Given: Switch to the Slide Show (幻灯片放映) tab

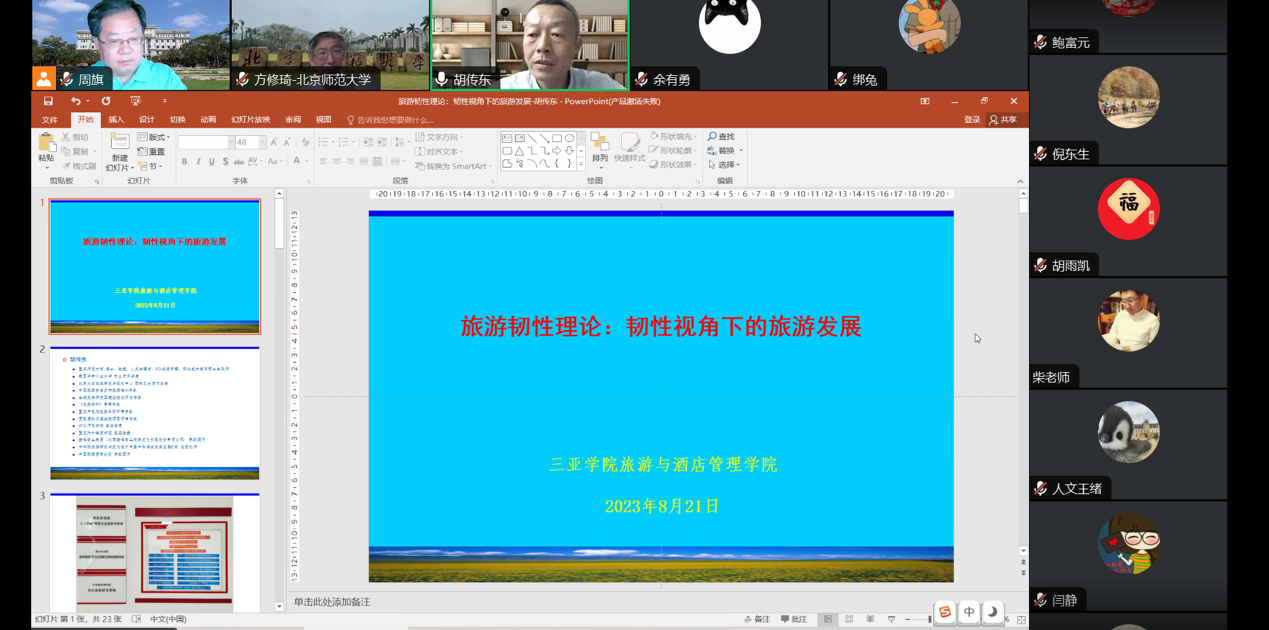Looking at the screenshot, I should (250, 120).
